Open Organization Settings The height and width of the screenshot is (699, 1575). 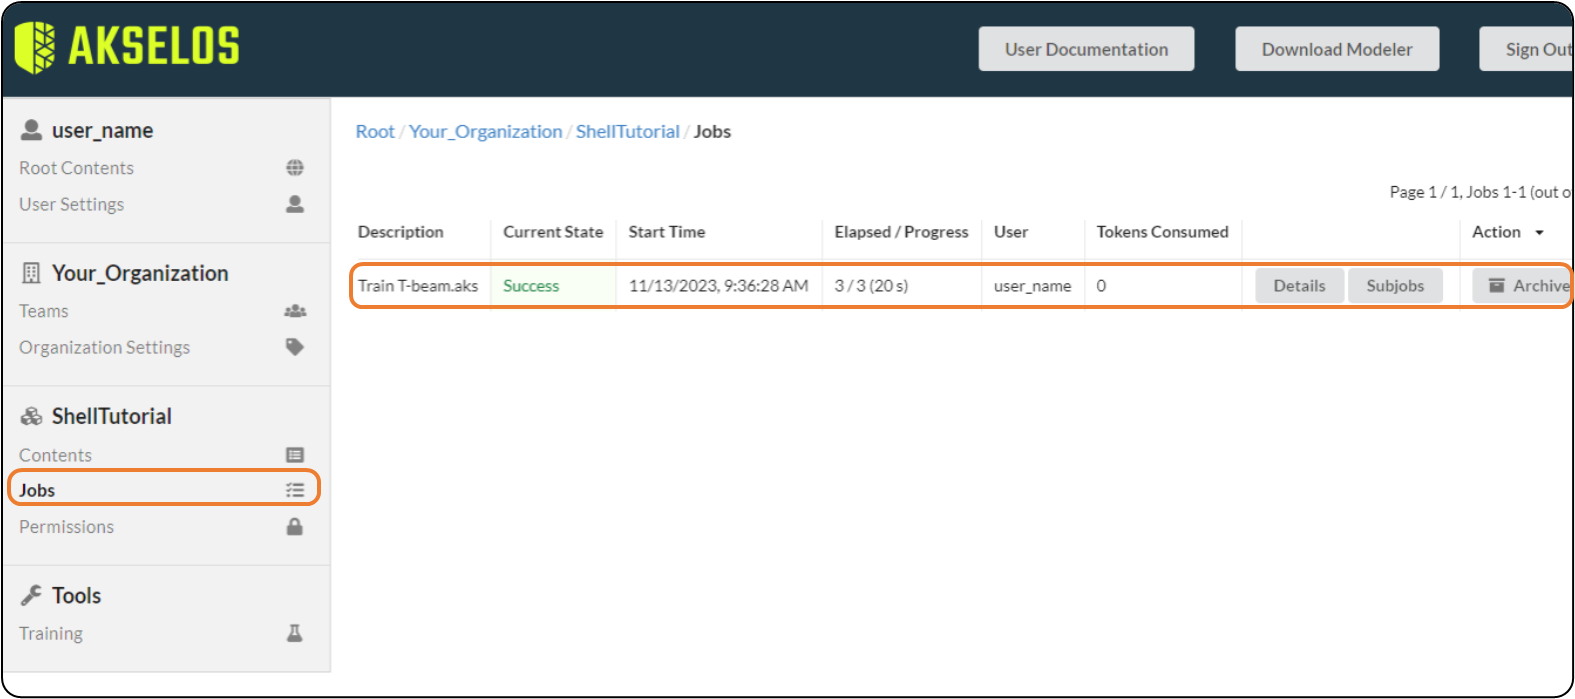tap(105, 347)
